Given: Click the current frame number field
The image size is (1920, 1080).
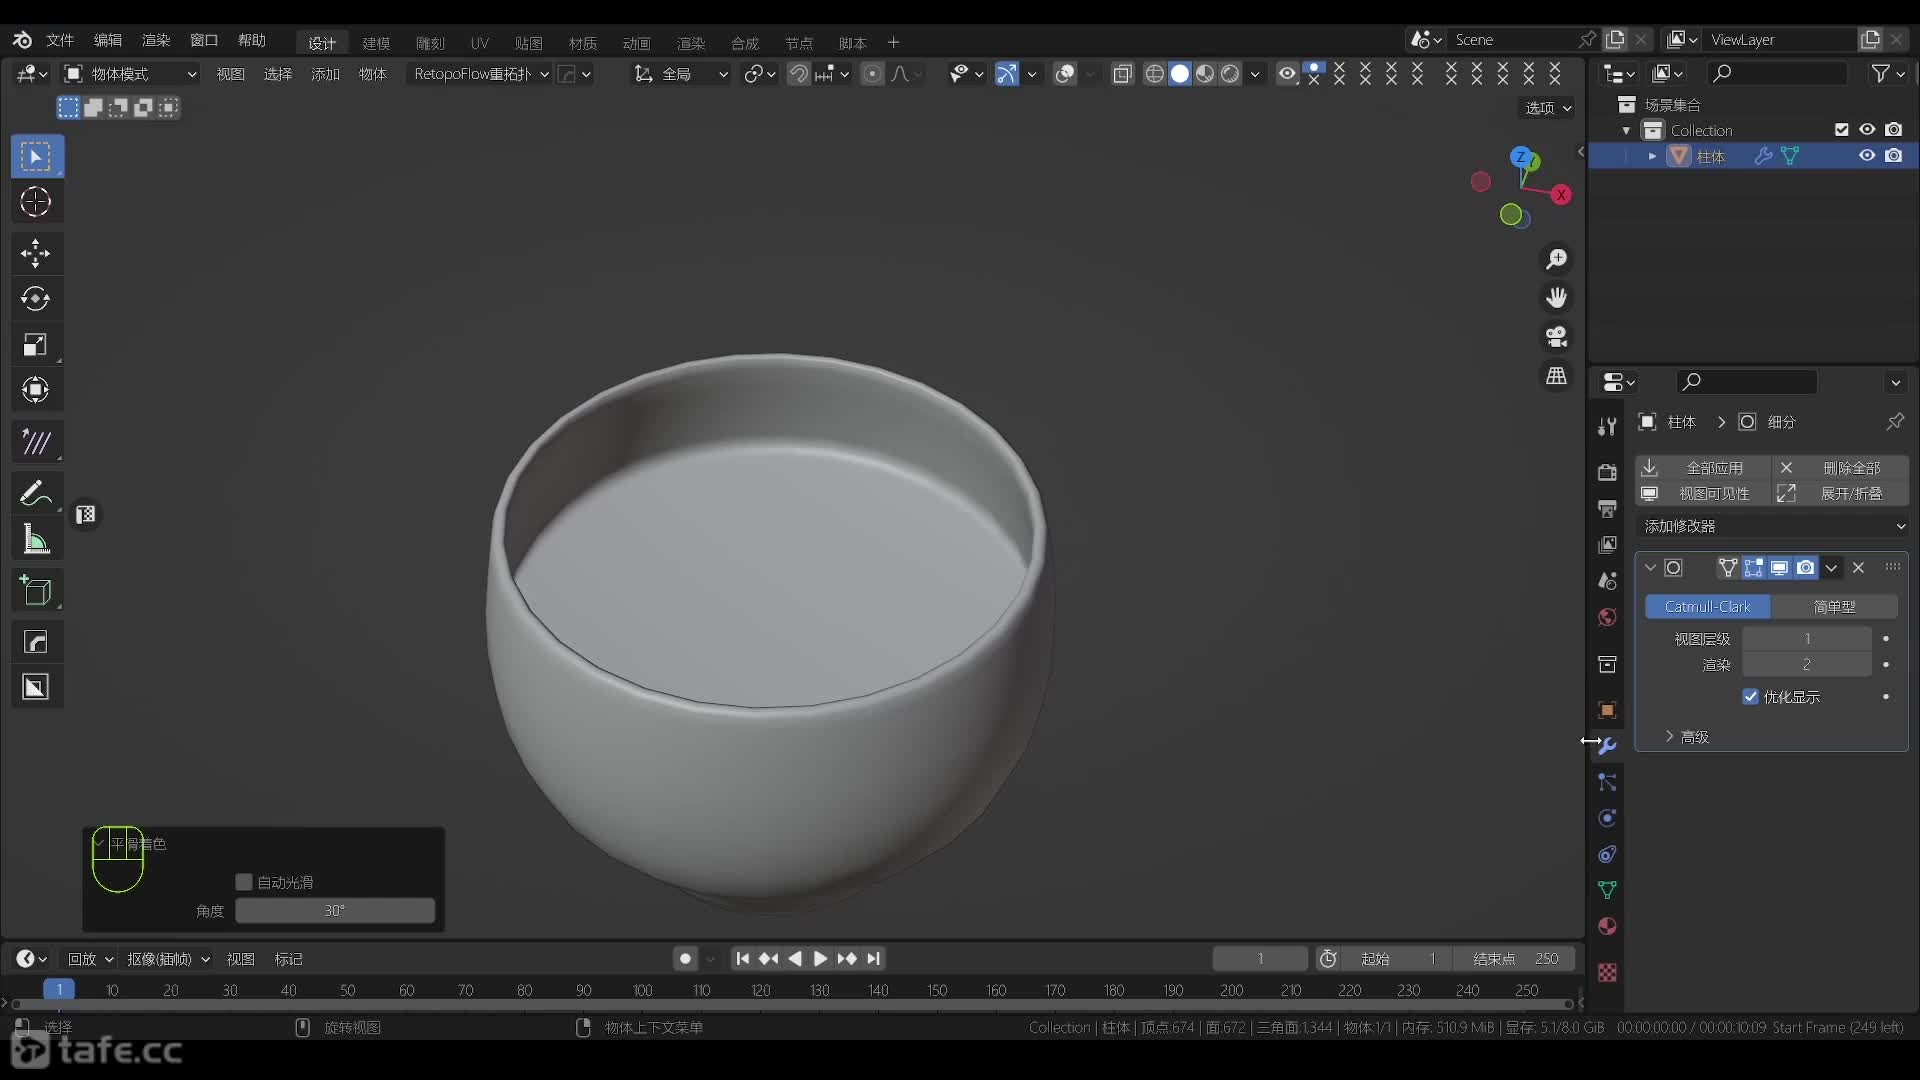Looking at the screenshot, I should click(1260, 959).
